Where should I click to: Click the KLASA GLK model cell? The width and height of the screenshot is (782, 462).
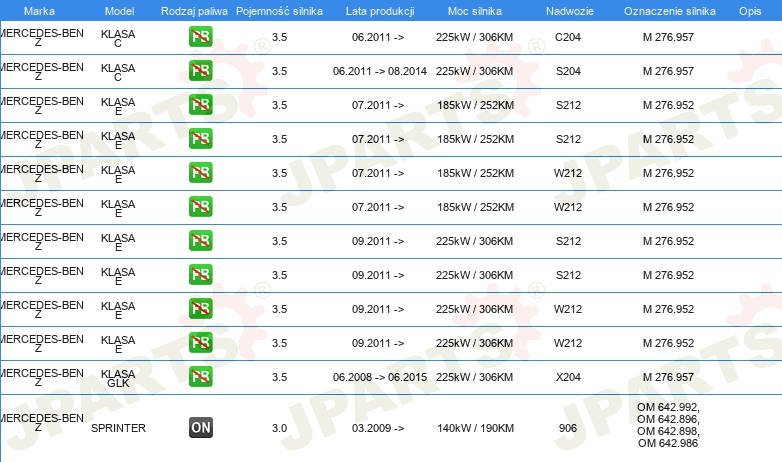pyautogui.click(x=118, y=378)
